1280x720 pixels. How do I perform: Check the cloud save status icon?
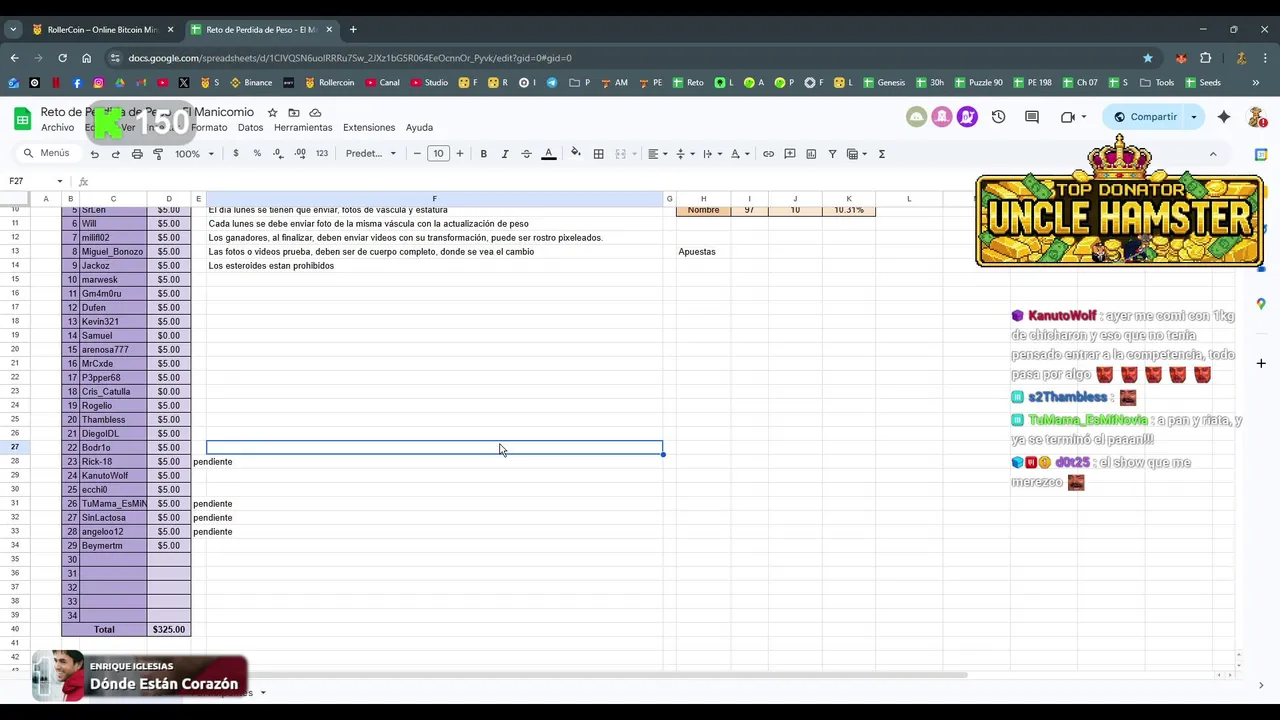point(315,113)
